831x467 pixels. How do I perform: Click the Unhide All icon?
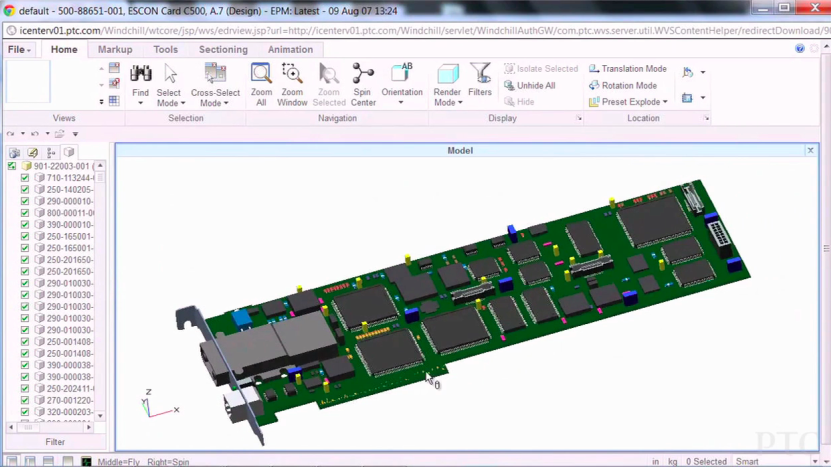coord(509,85)
